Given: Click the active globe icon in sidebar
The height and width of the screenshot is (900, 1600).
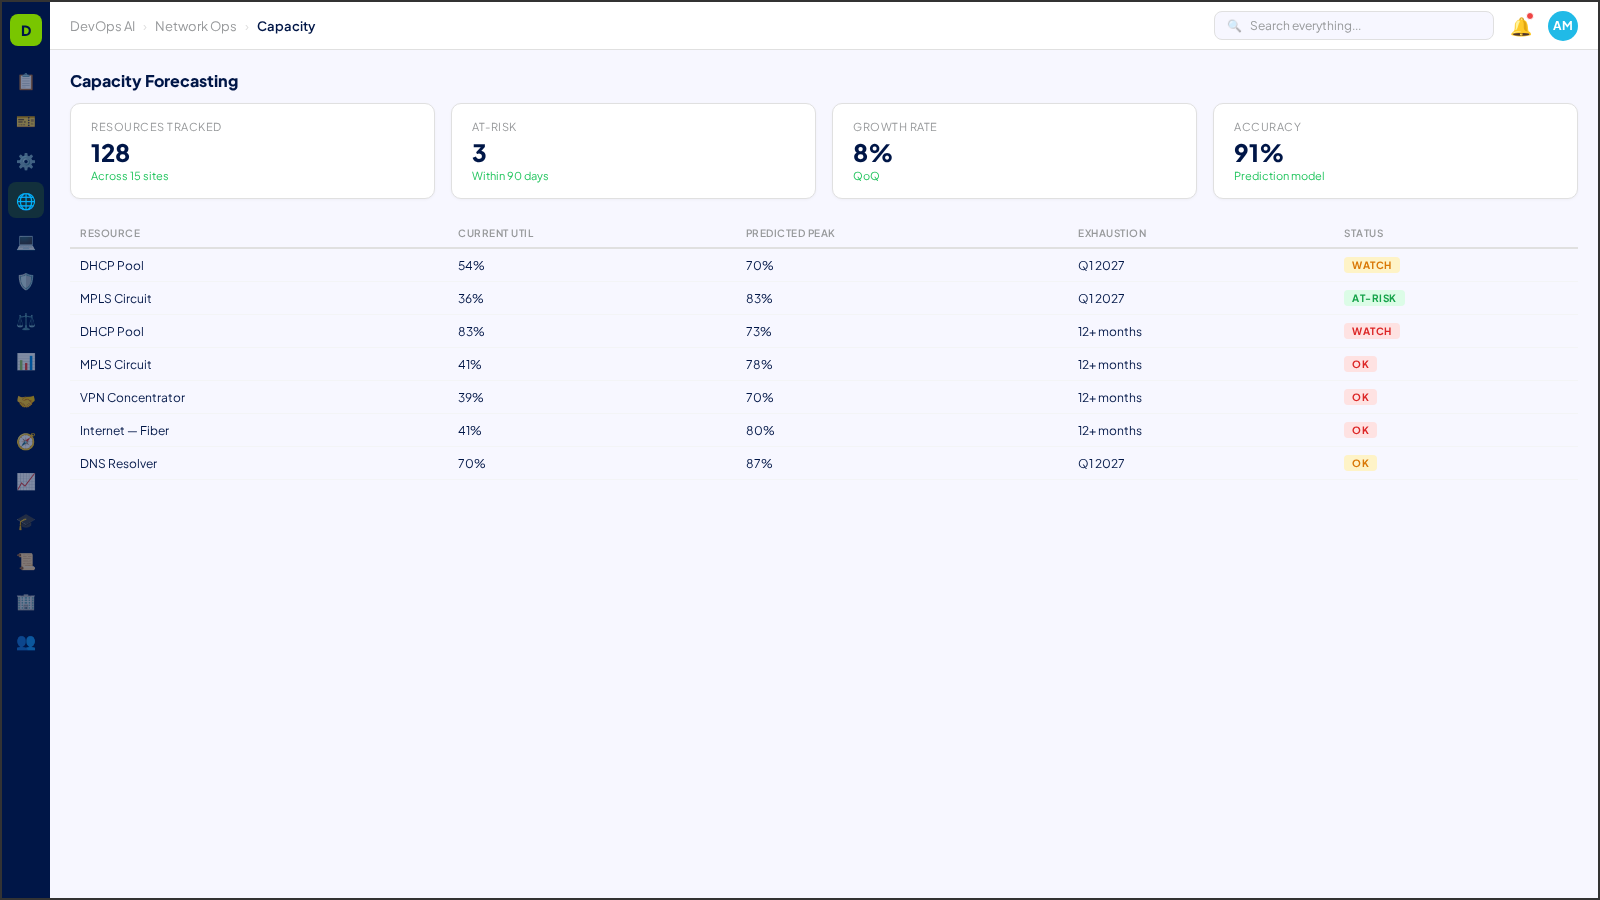Looking at the screenshot, I should [26, 200].
